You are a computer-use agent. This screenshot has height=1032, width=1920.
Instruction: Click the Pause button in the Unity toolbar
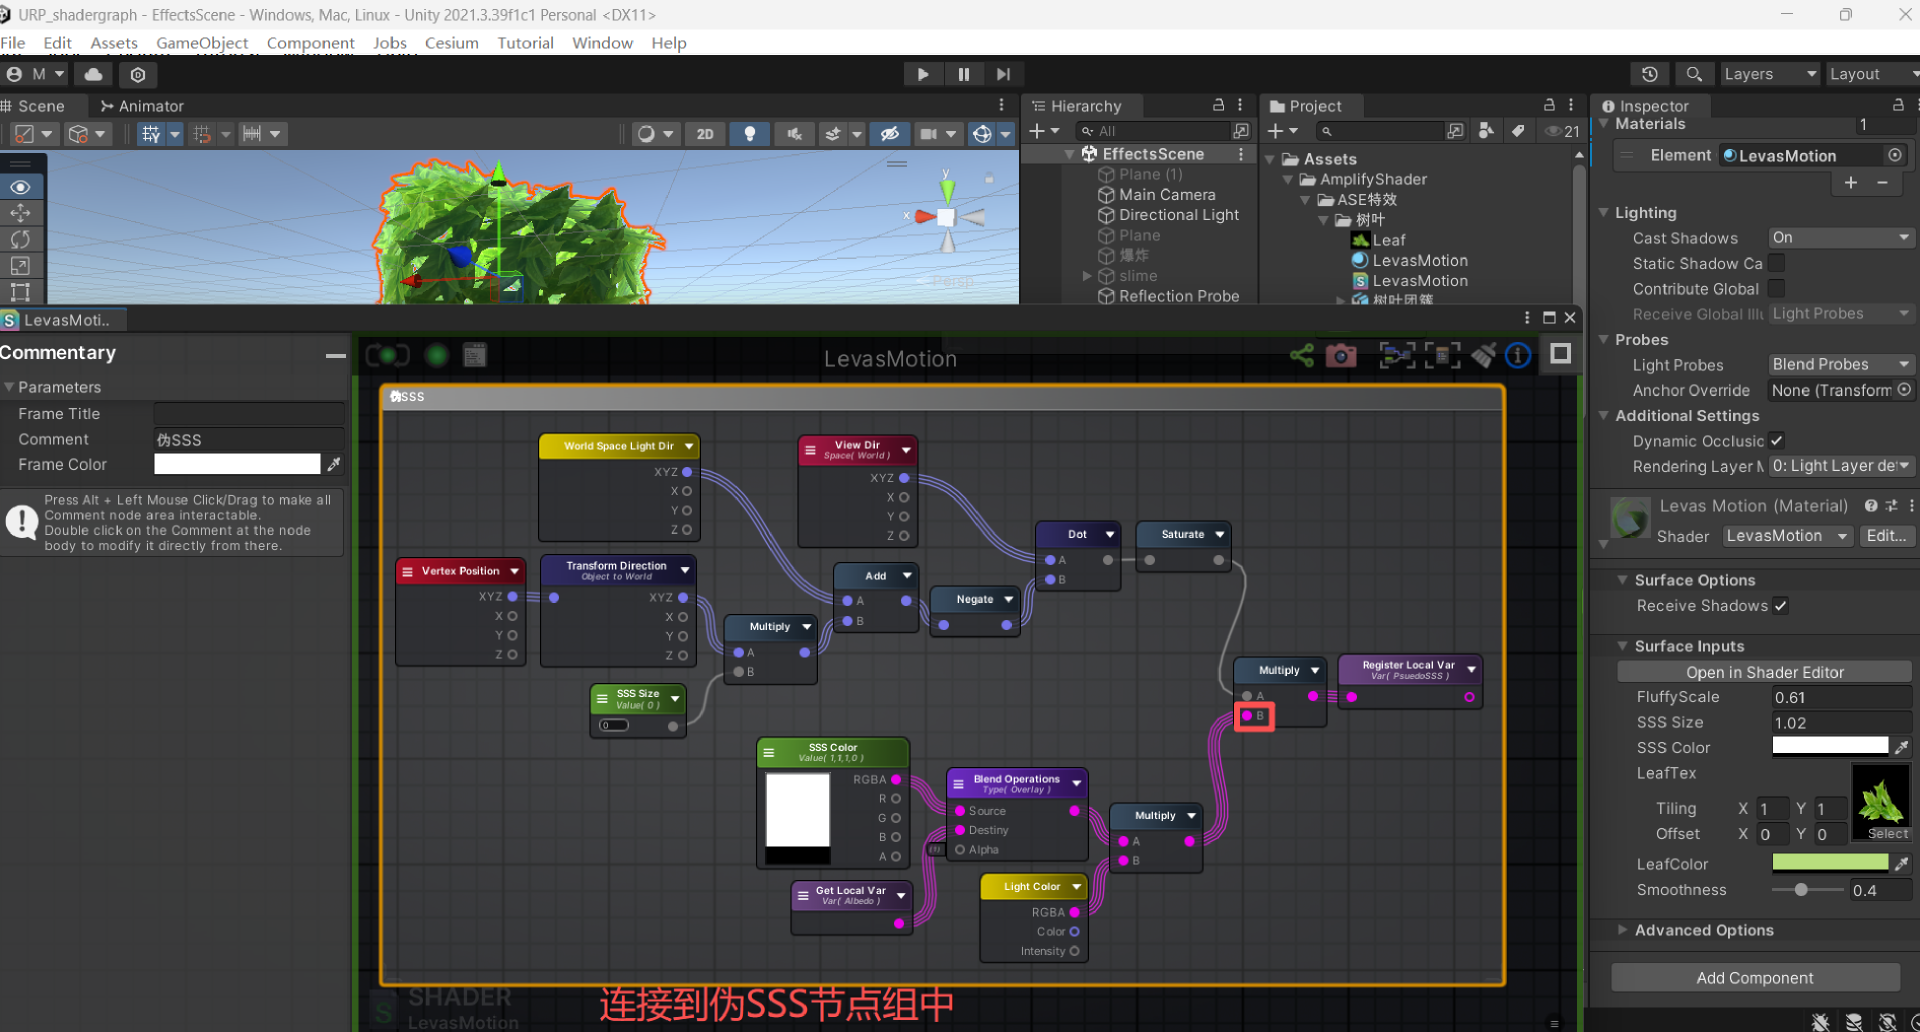point(963,74)
